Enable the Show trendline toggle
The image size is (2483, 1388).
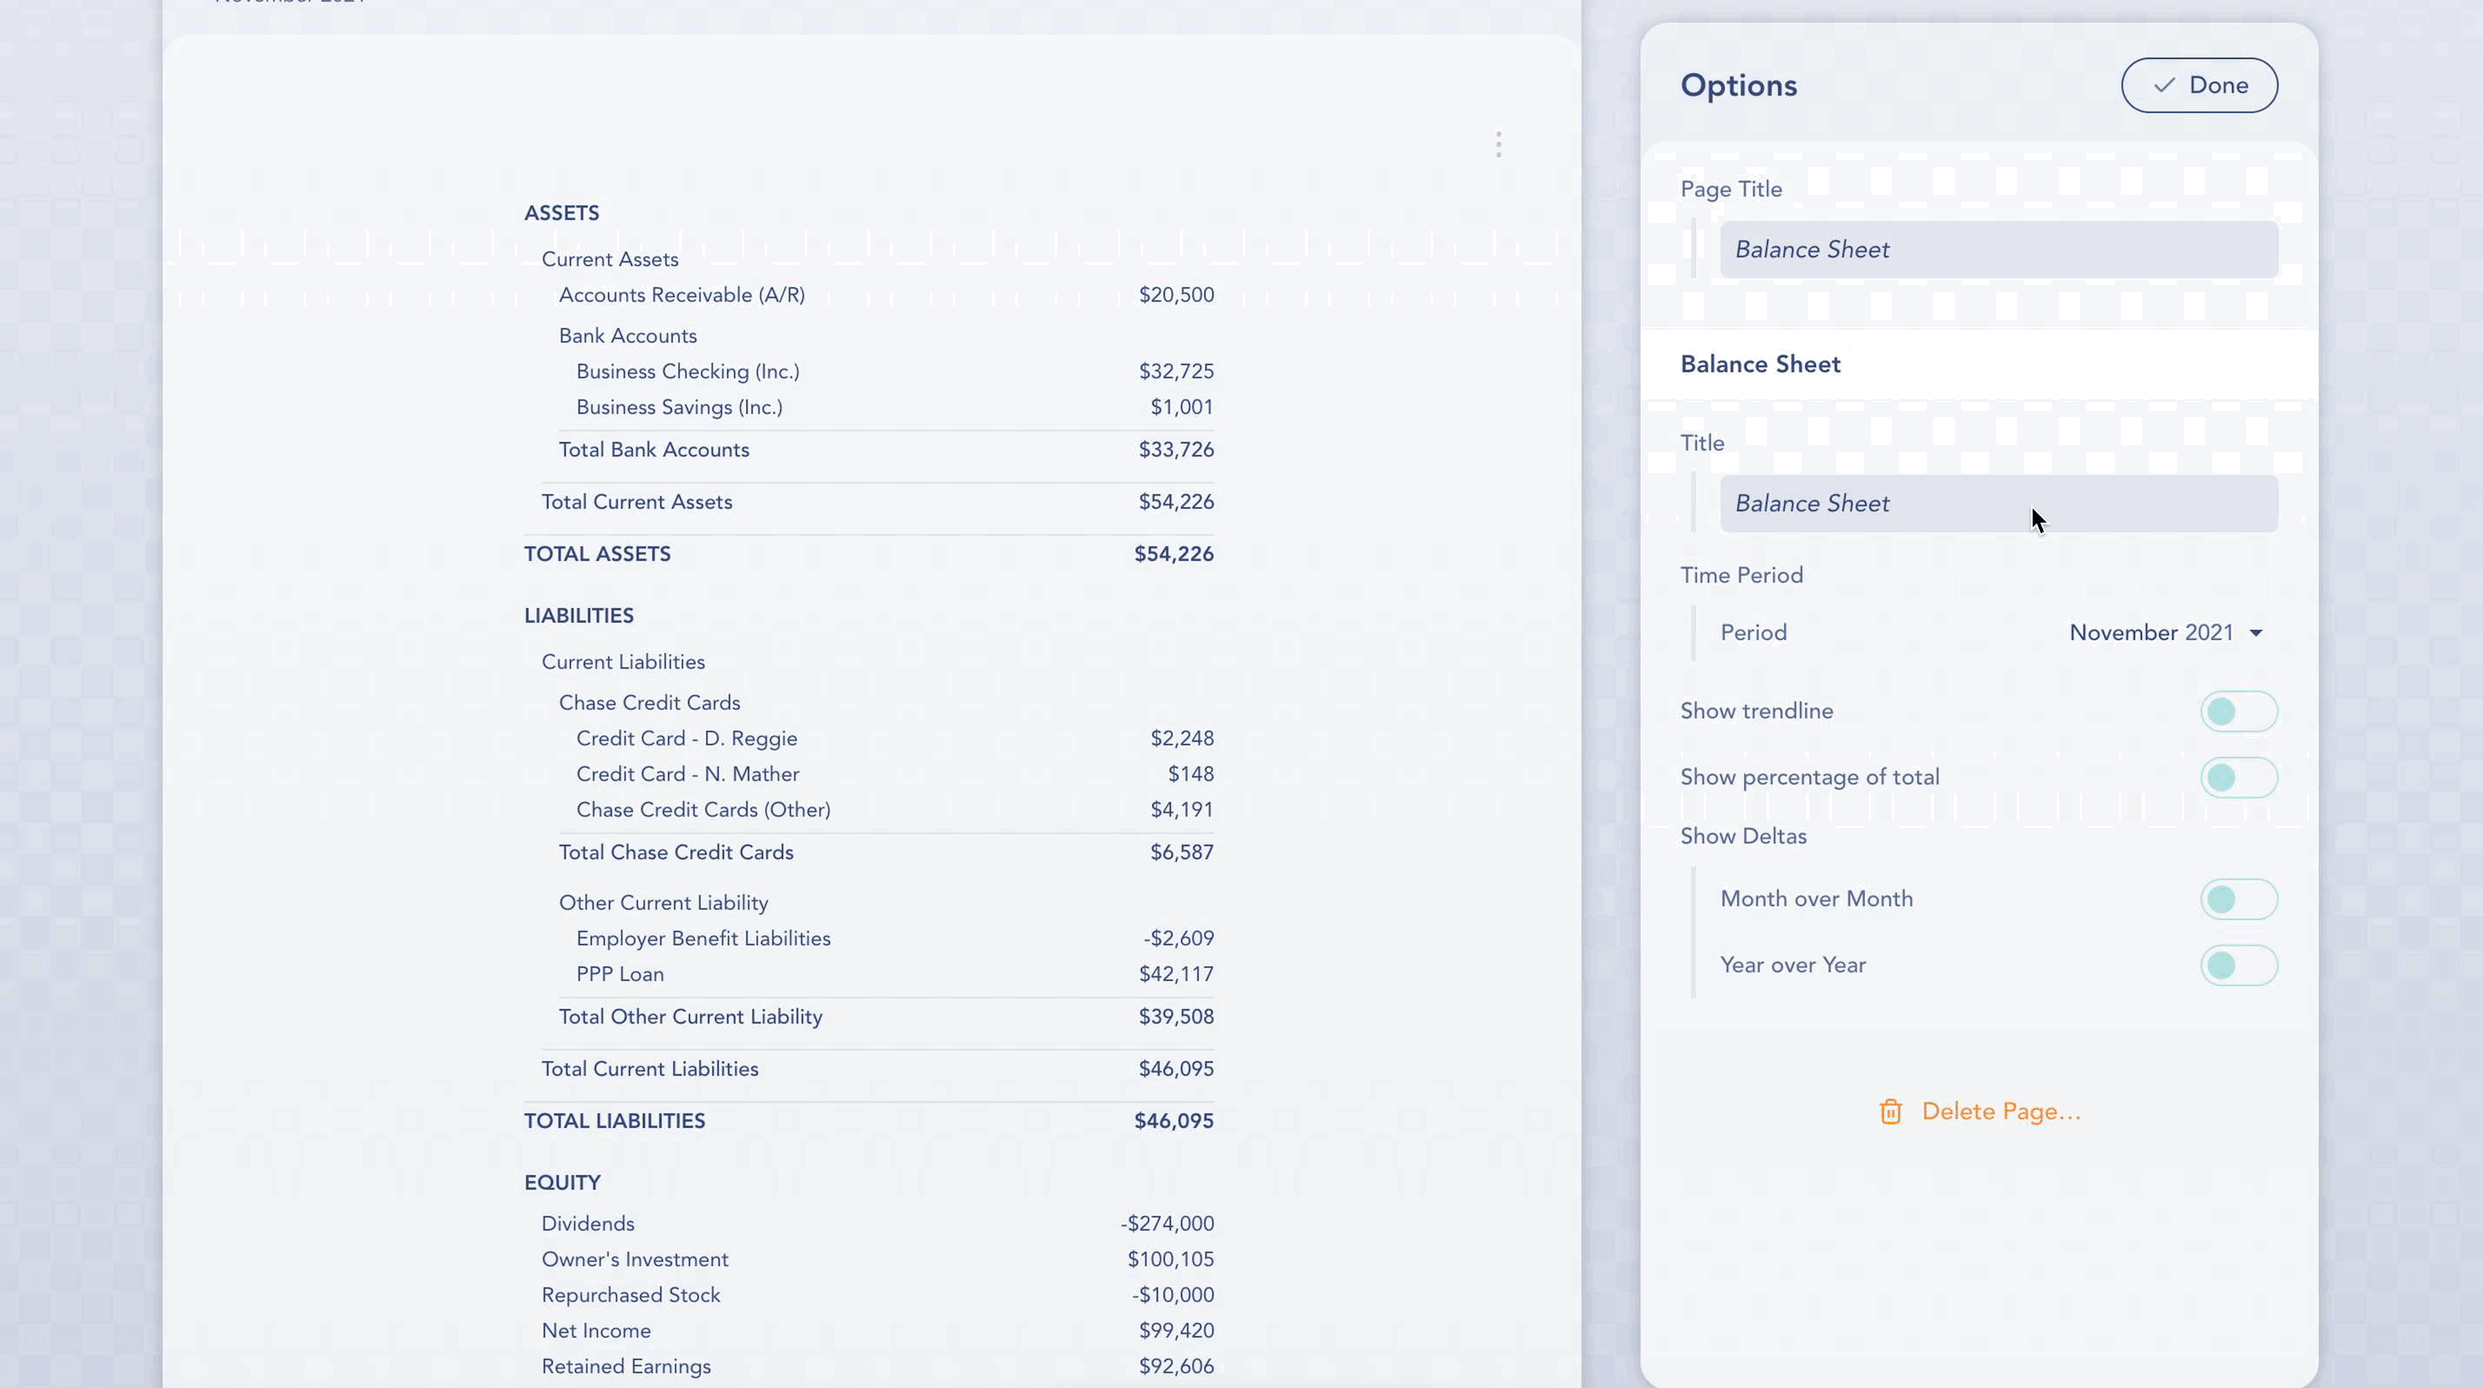[2238, 711]
